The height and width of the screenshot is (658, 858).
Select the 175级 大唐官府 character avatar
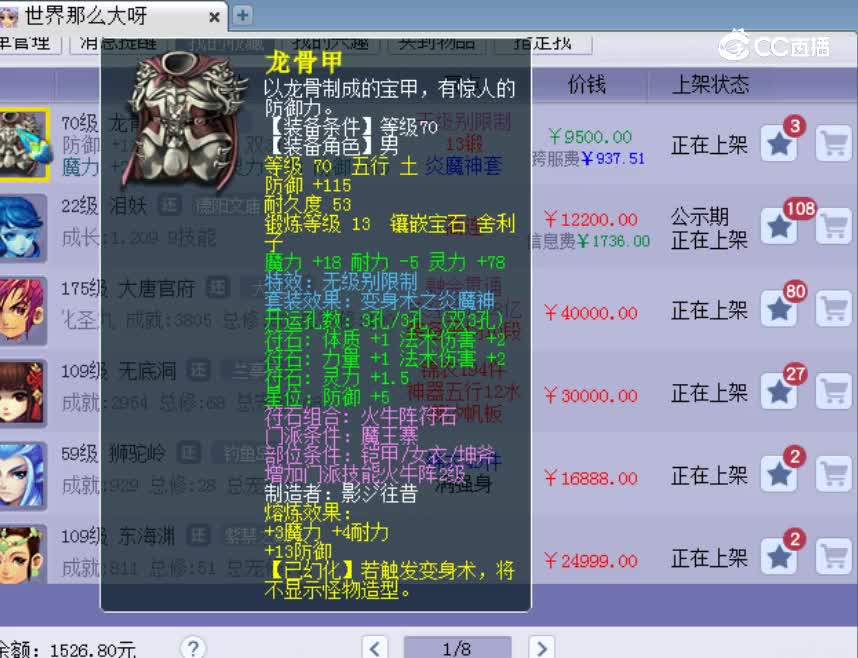pyautogui.click(x=22, y=310)
